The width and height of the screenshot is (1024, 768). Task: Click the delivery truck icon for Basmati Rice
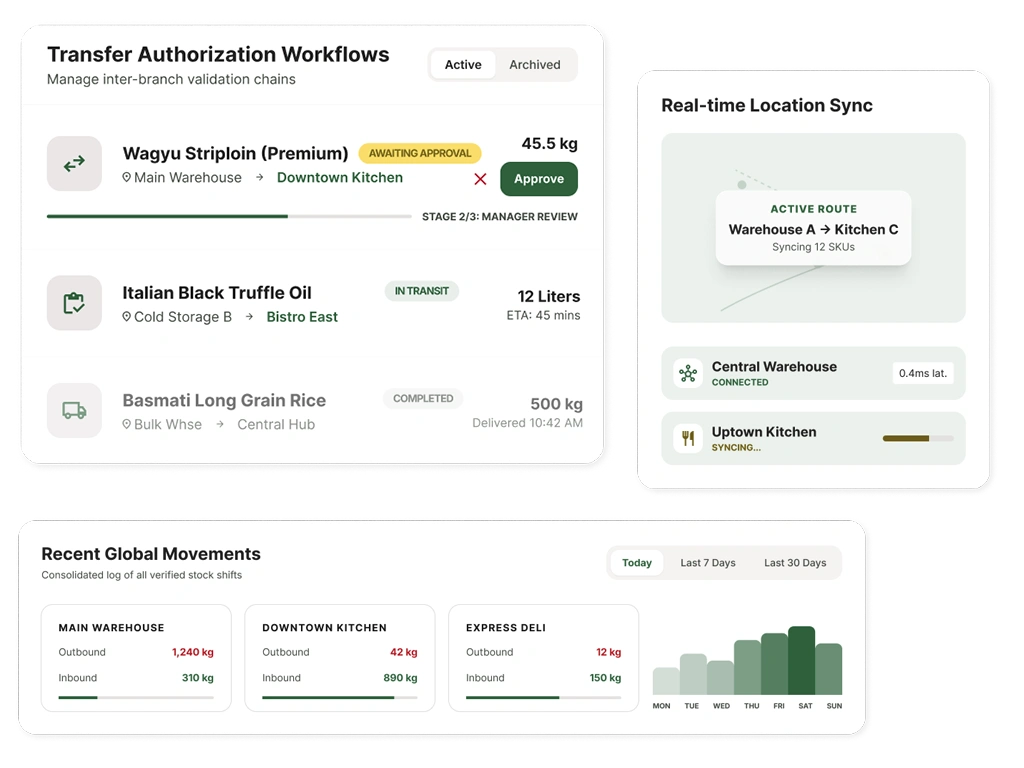tap(74, 410)
